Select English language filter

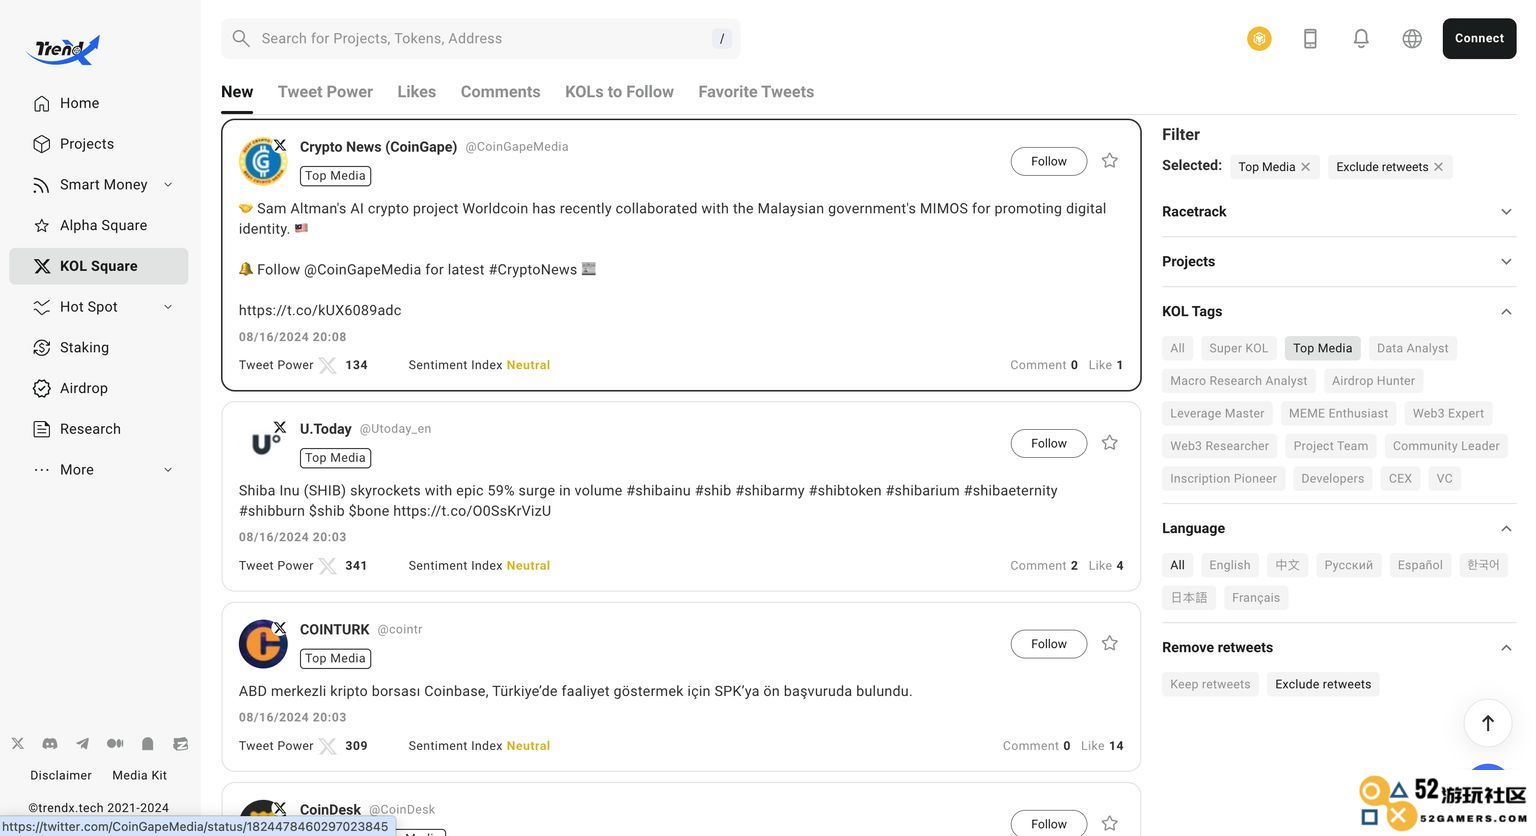(x=1229, y=565)
